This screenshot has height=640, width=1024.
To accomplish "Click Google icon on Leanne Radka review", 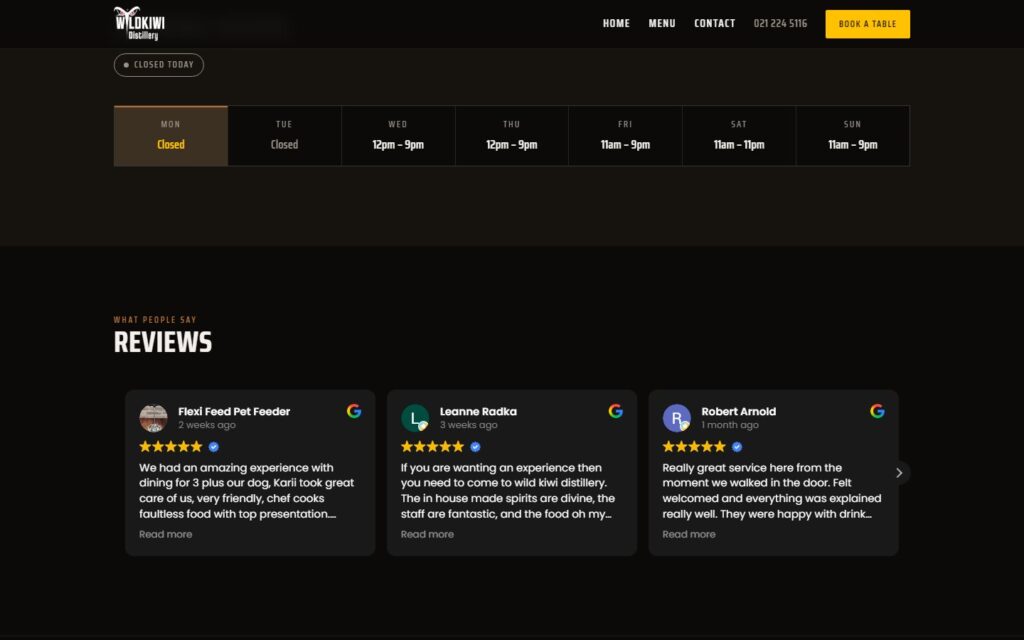I will (616, 411).
